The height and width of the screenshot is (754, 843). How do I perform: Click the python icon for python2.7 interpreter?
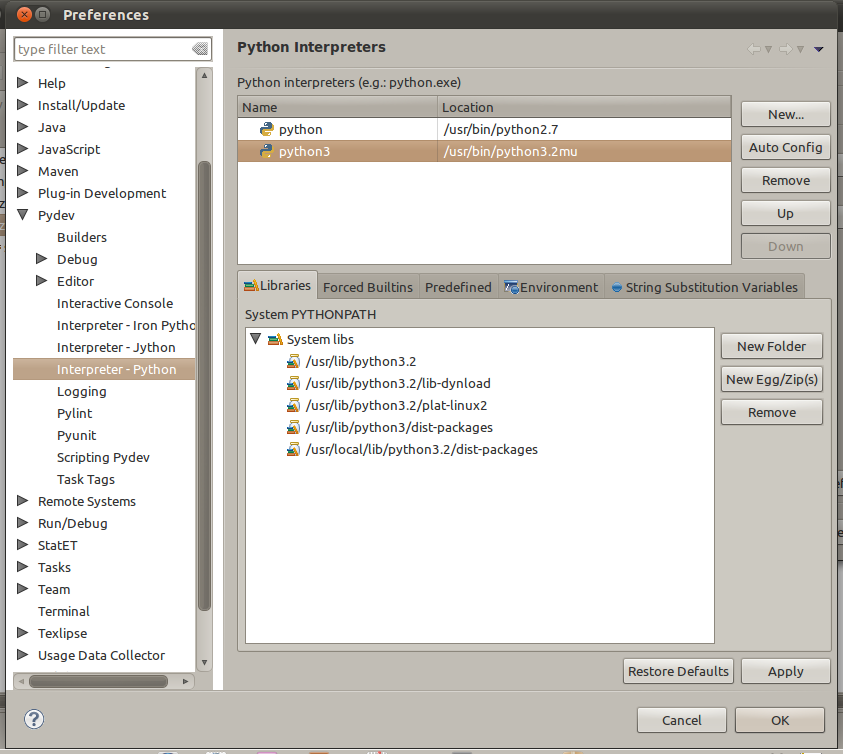tap(266, 129)
